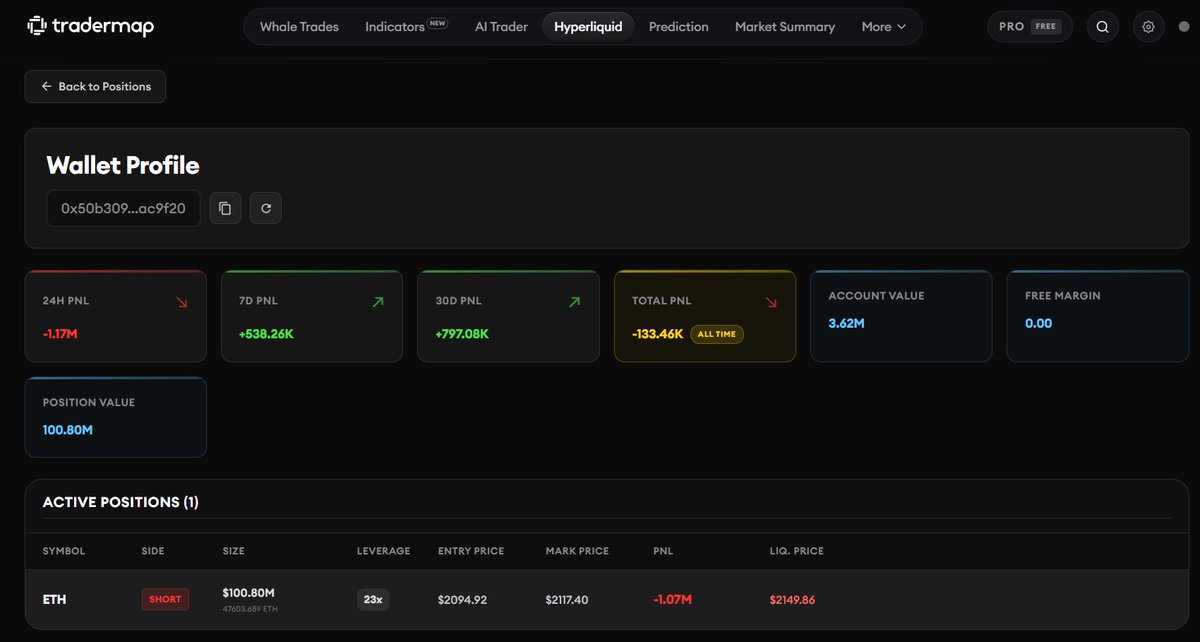Click the 7D PNL up arrow icon
This screenshot has width=1200, height=642.
point(377,302)
